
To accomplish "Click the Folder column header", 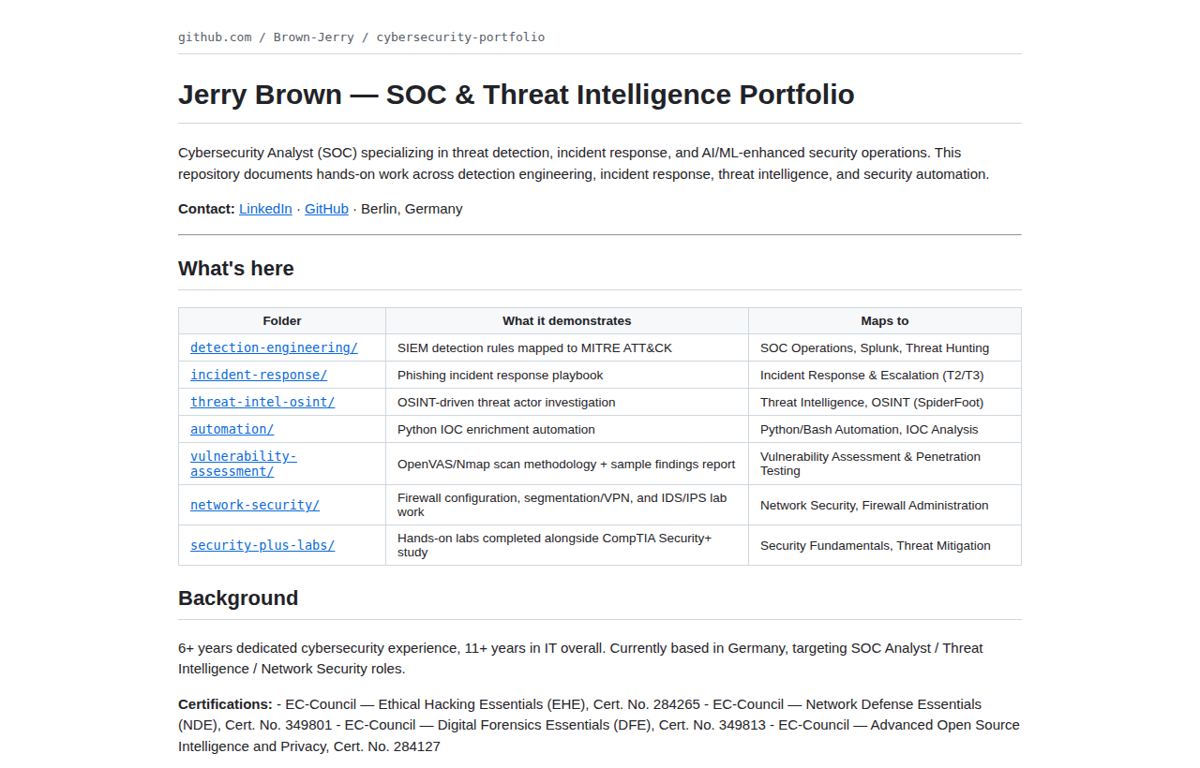I will coord(282,321).
